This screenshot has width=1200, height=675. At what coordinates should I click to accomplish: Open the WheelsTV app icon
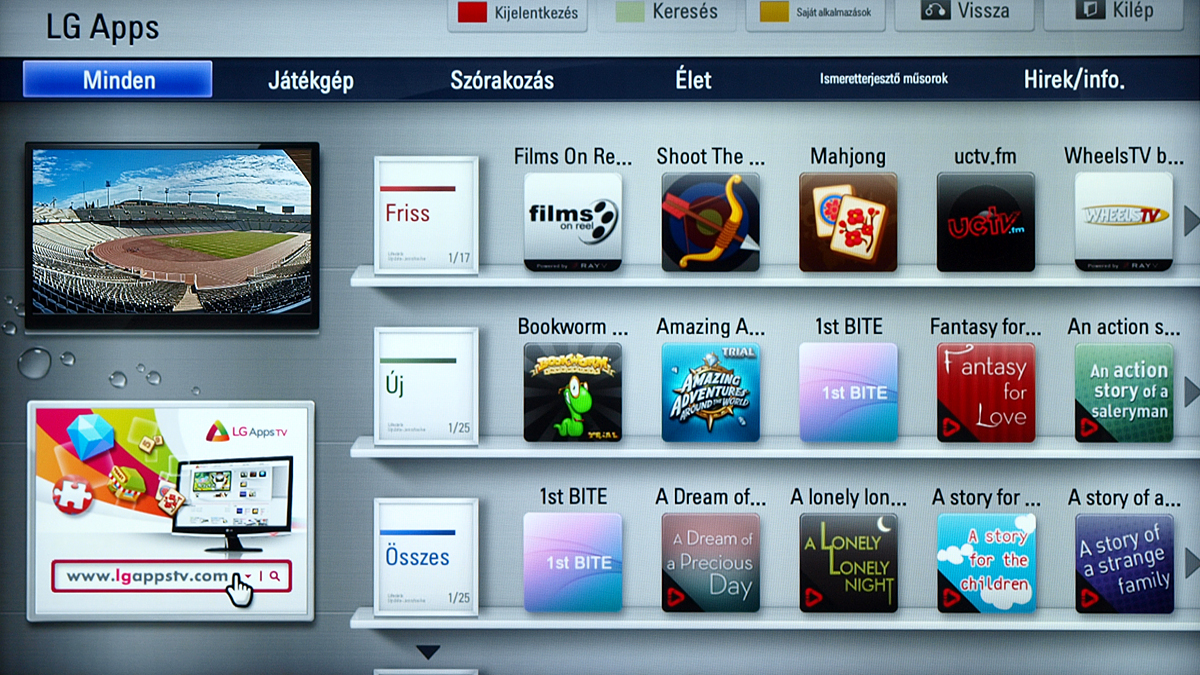click(x=1124, y=222)
